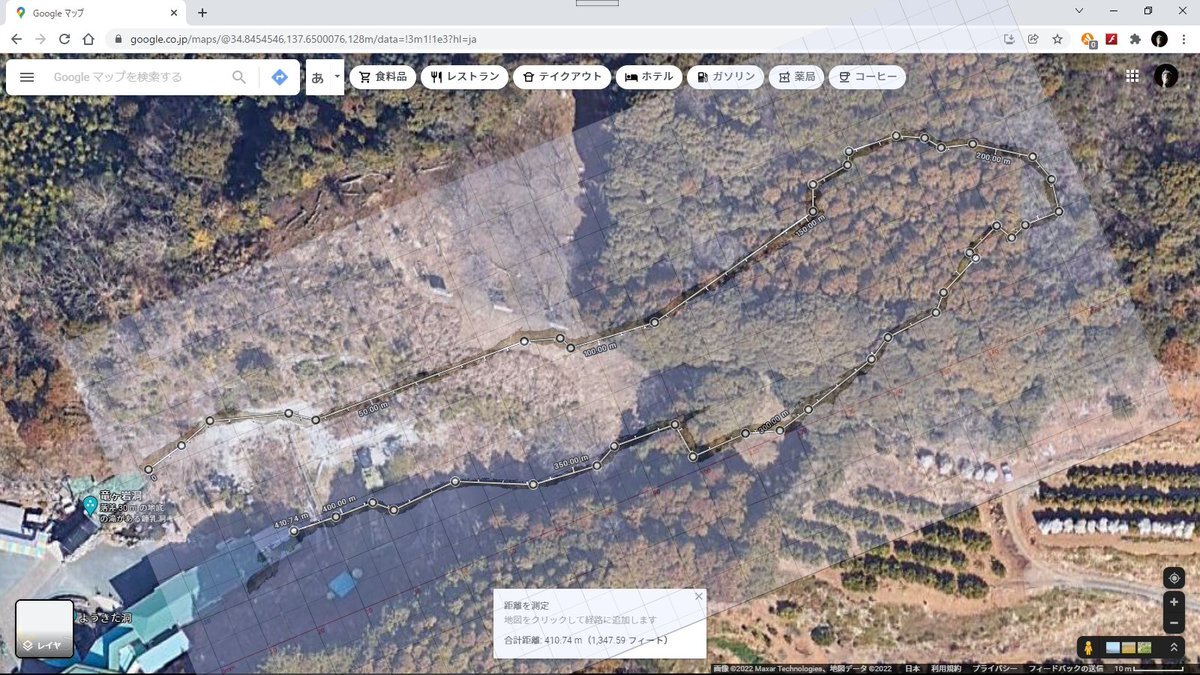Close the distance measurement panel
Image resolution: width=1200 pixels, height=675 pixels.
[698, 596]
